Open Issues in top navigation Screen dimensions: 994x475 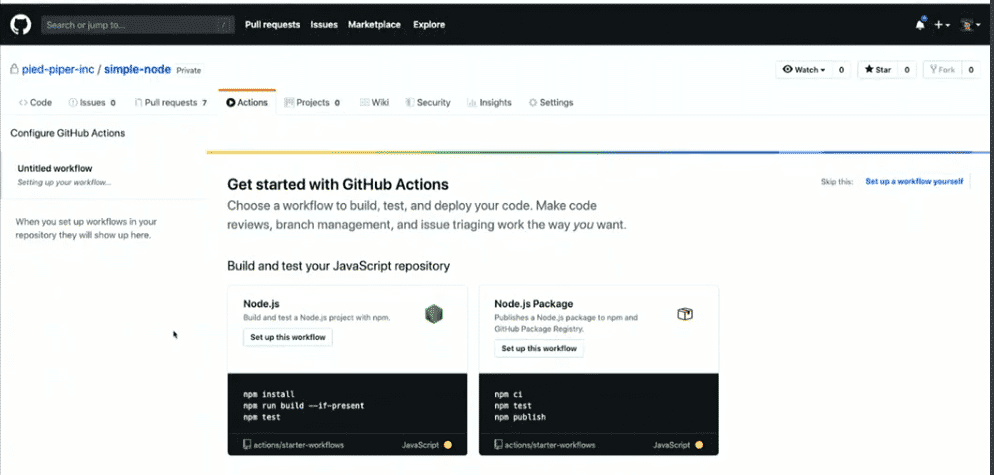click(324, 25)
